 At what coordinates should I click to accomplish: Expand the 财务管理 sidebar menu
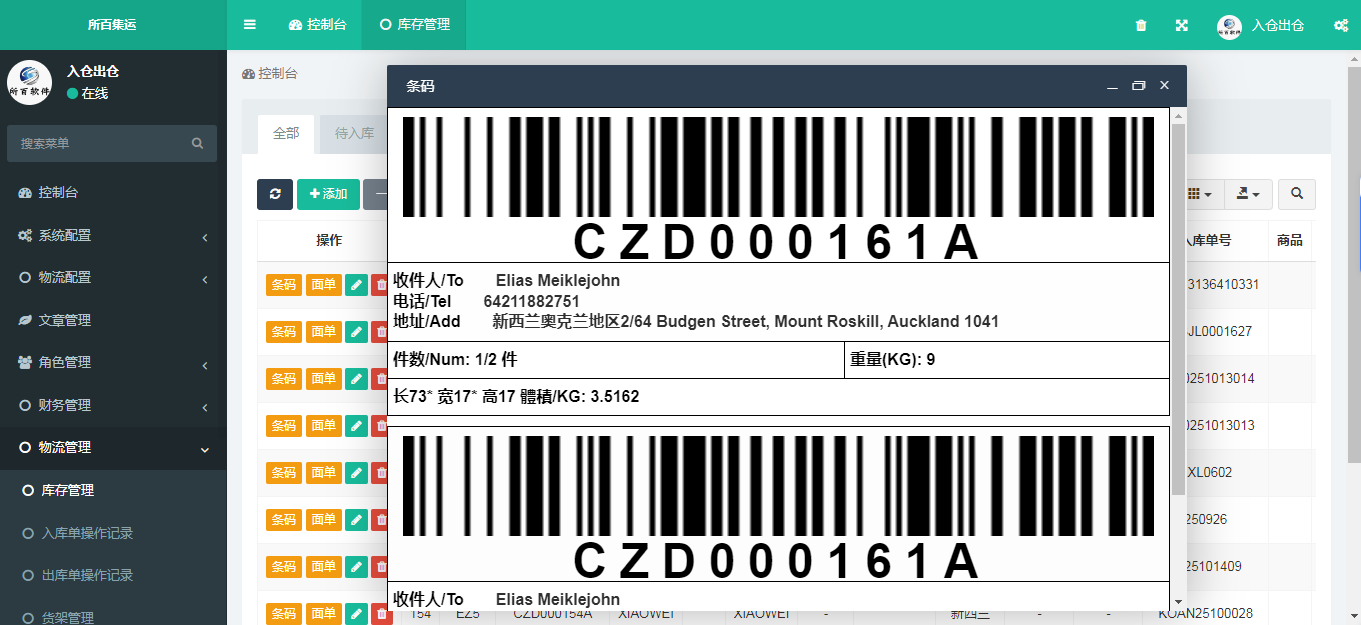[113, 406]
